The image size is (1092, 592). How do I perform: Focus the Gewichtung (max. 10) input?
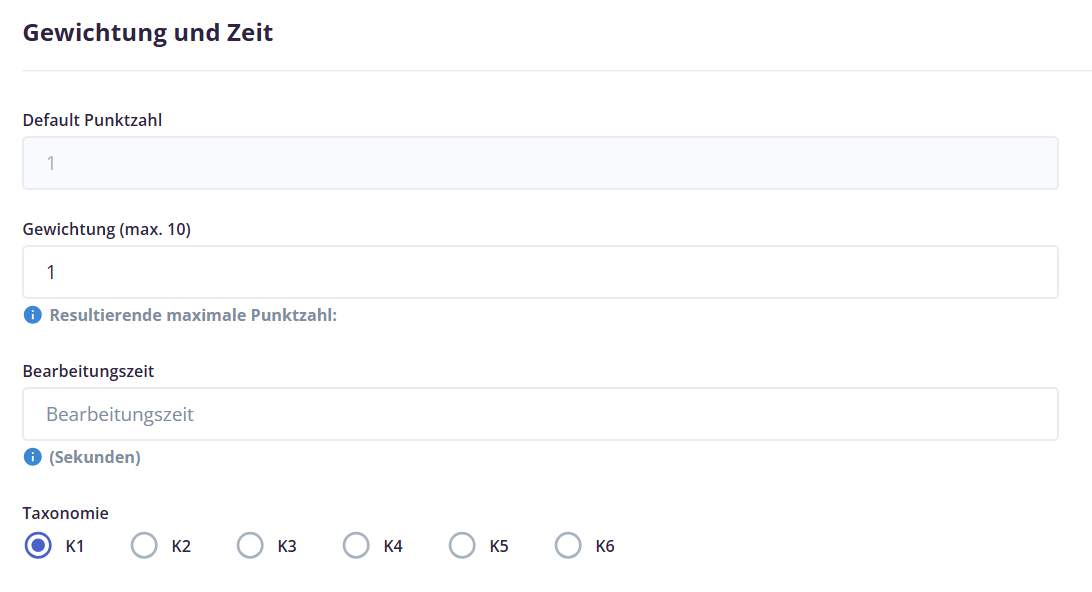click(540, 272)
